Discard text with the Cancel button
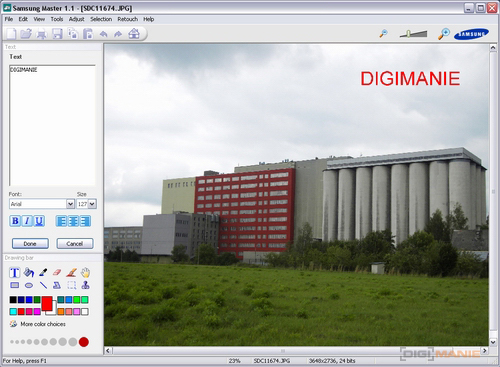 coord(75,244)
